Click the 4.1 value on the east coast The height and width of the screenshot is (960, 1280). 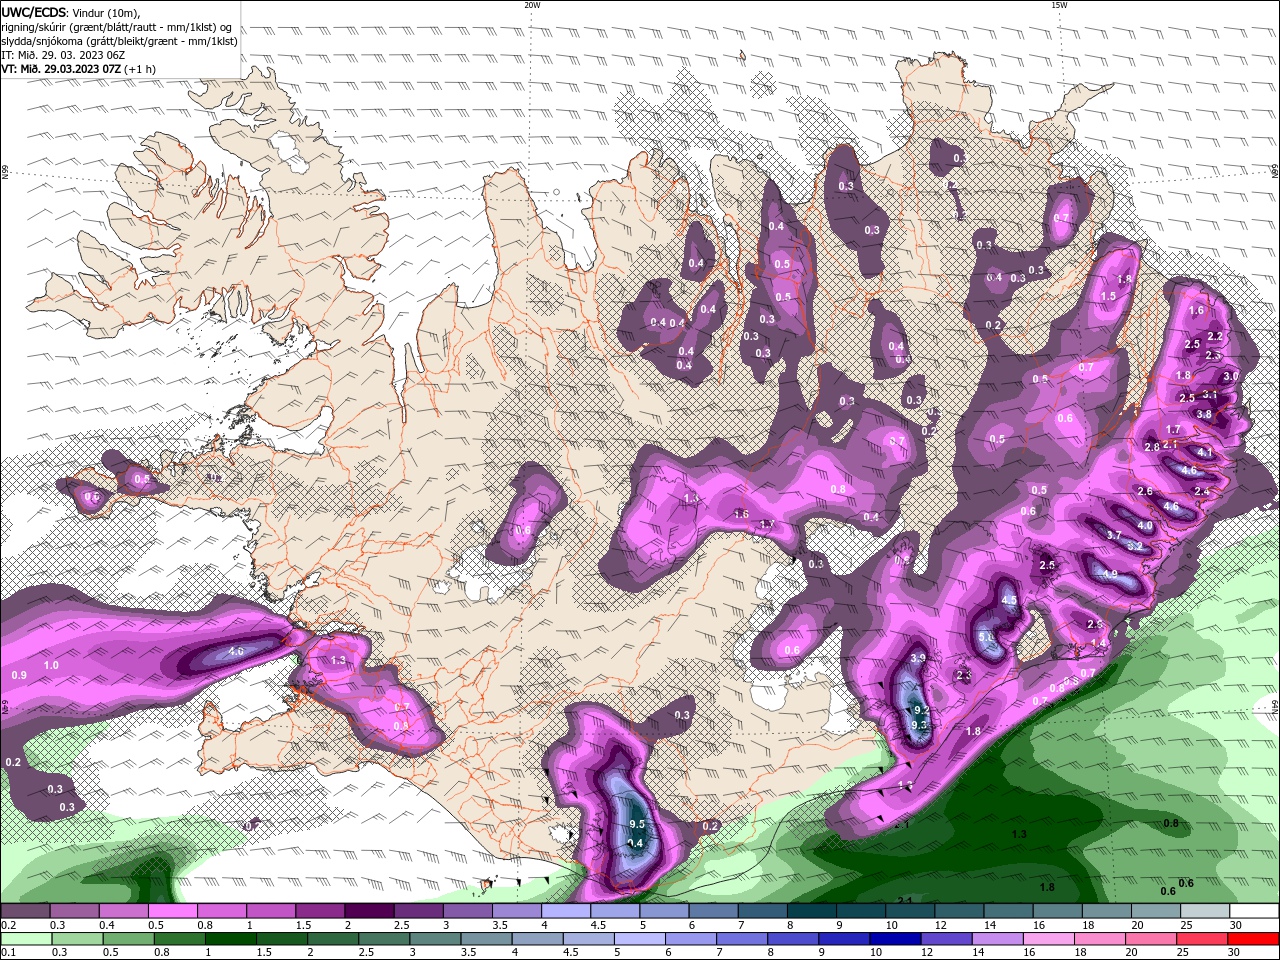1205,453
